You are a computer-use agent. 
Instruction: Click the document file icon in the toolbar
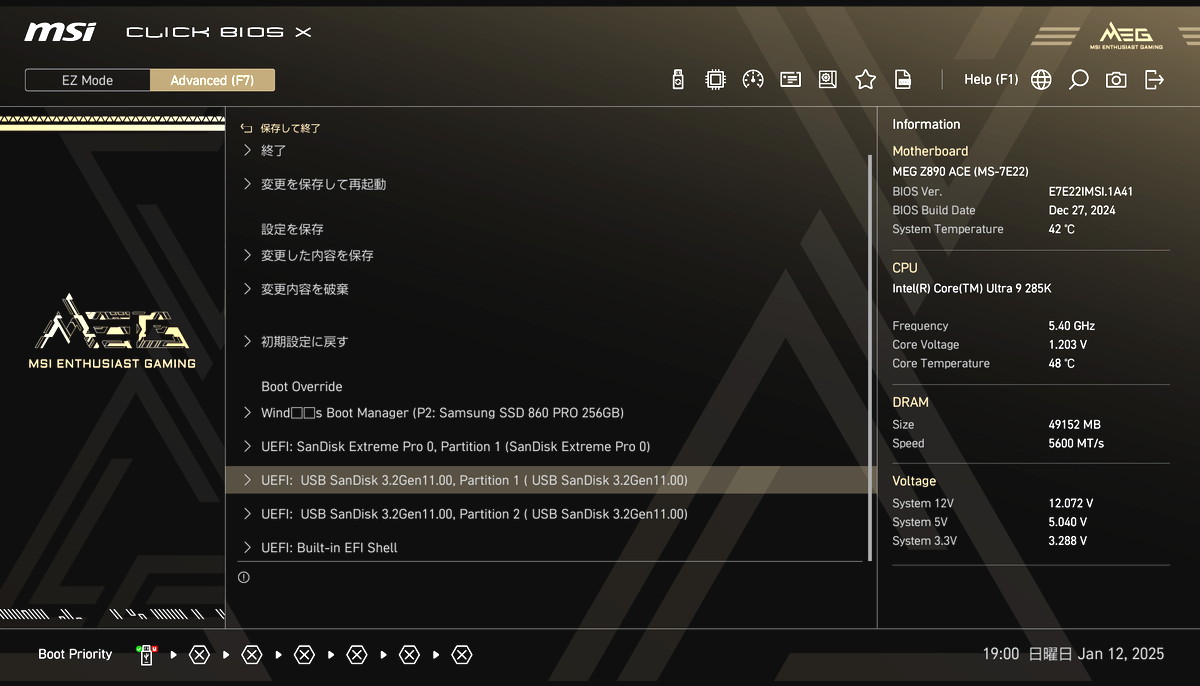tap(903, 80)
